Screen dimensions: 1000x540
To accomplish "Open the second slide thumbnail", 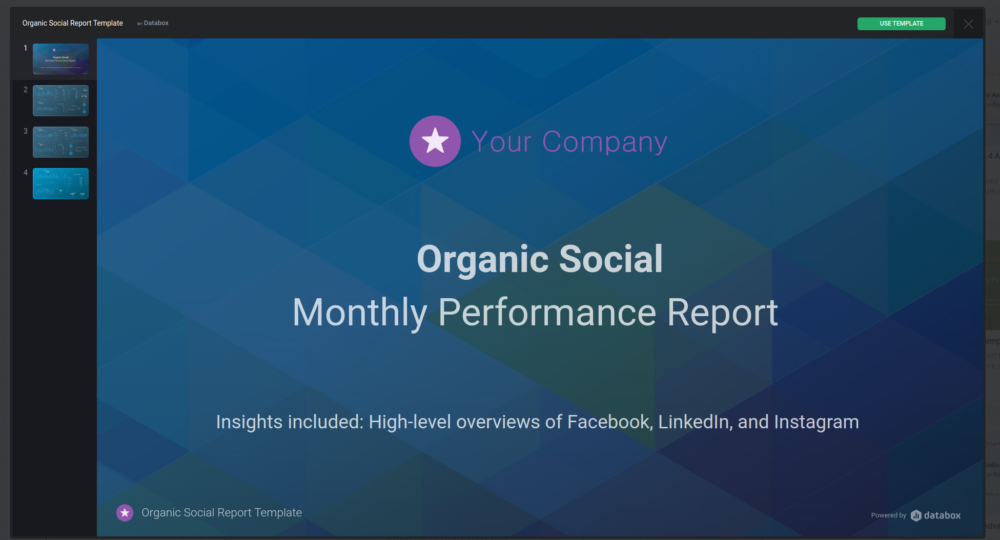I will point(60,101).
